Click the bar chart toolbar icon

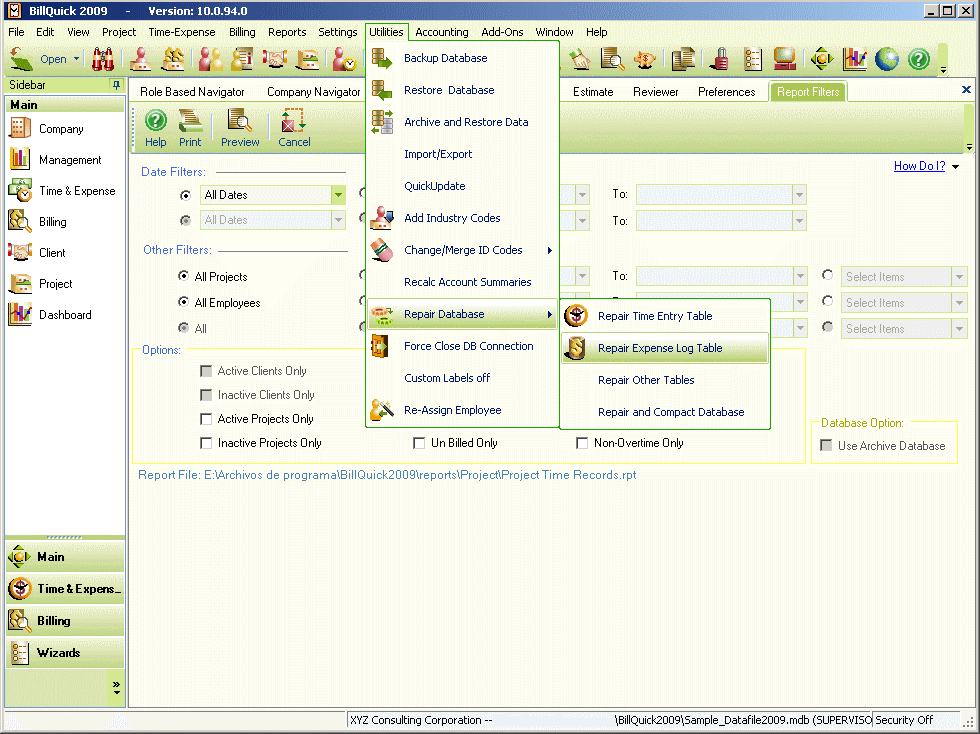[x=854, y=59]
